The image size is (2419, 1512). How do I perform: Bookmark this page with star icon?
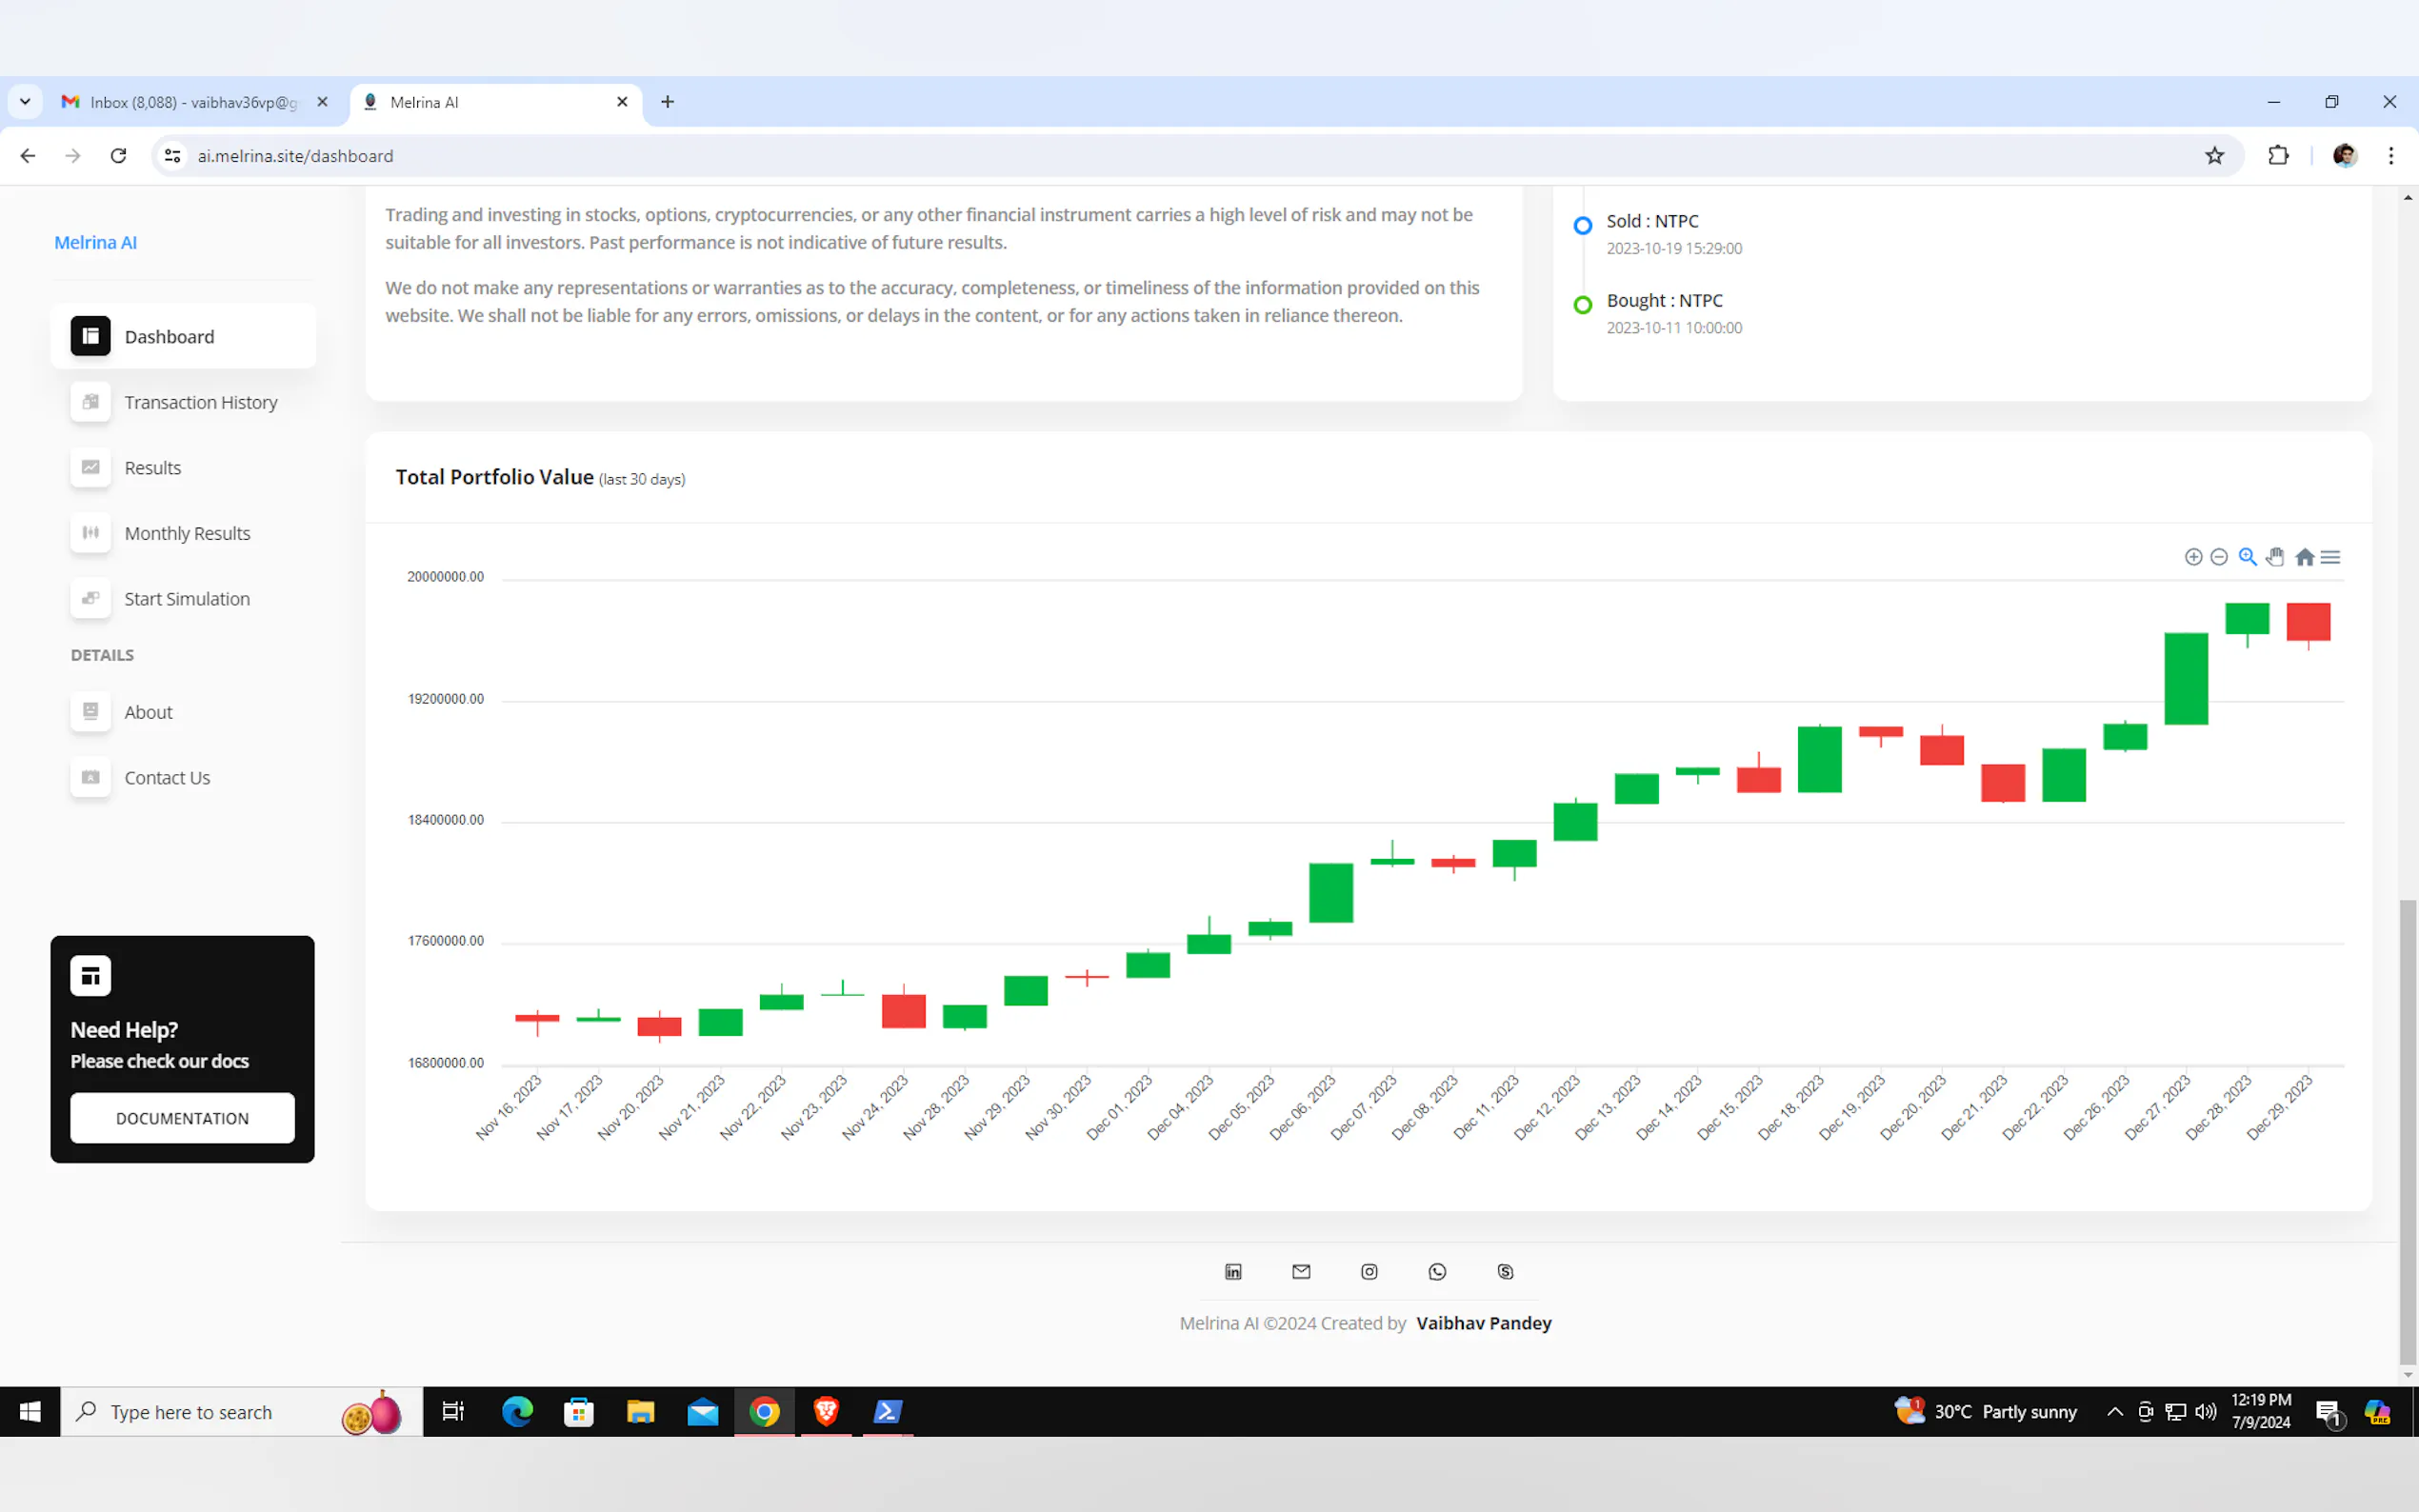[x=2214, y=156]
